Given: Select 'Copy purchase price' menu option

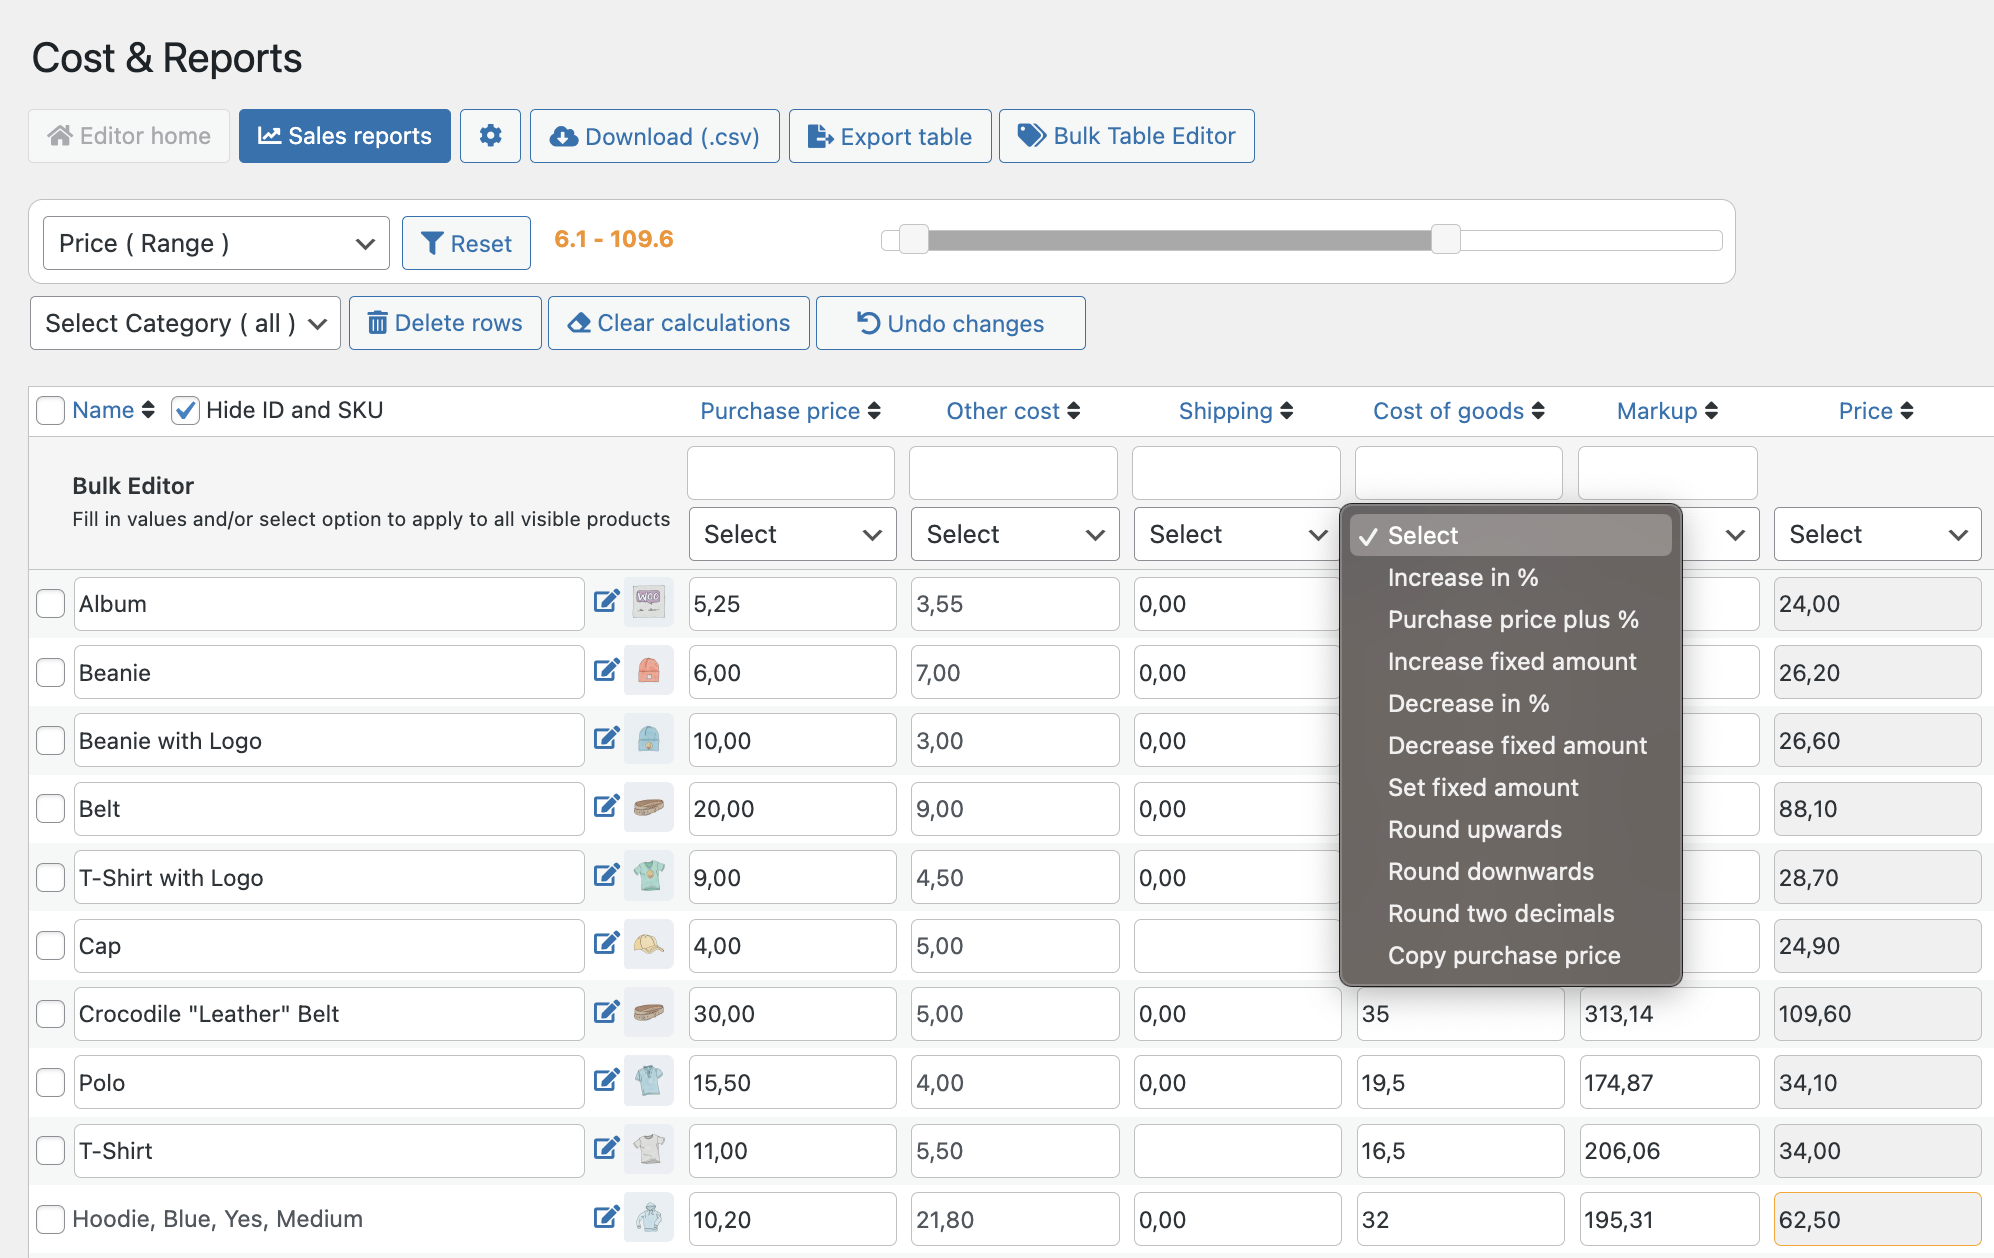Looking at the screenshot, I should tap(1504, 955).
